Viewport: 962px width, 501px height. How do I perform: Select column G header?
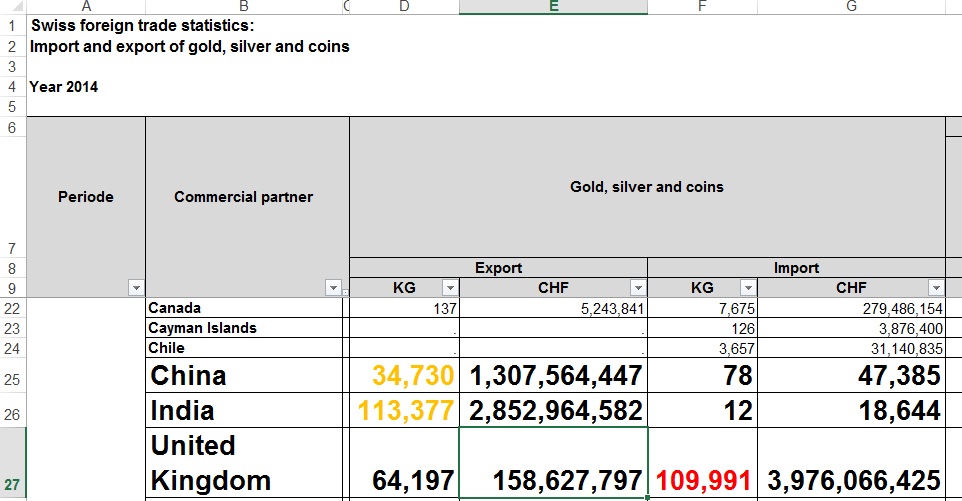(851, 7)
